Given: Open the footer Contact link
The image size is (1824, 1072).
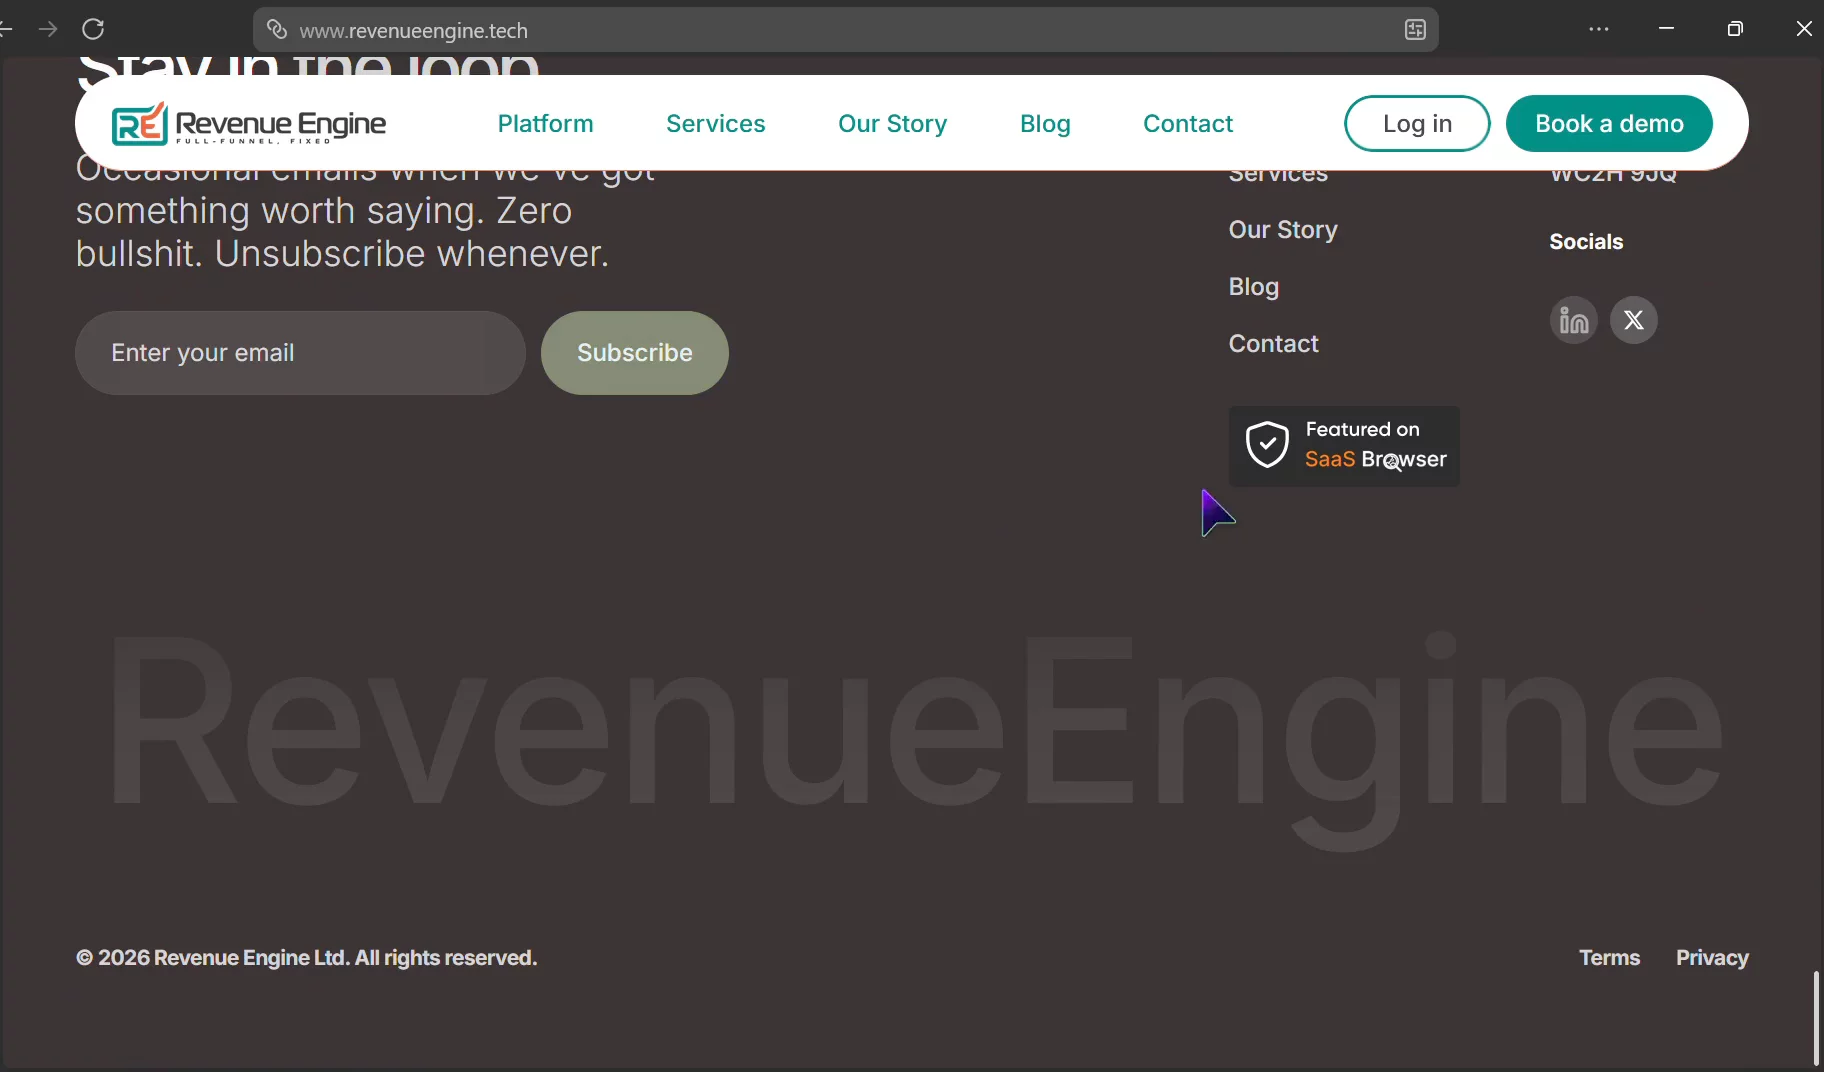Looking at the screenshot, I should tap(1274, 344).
